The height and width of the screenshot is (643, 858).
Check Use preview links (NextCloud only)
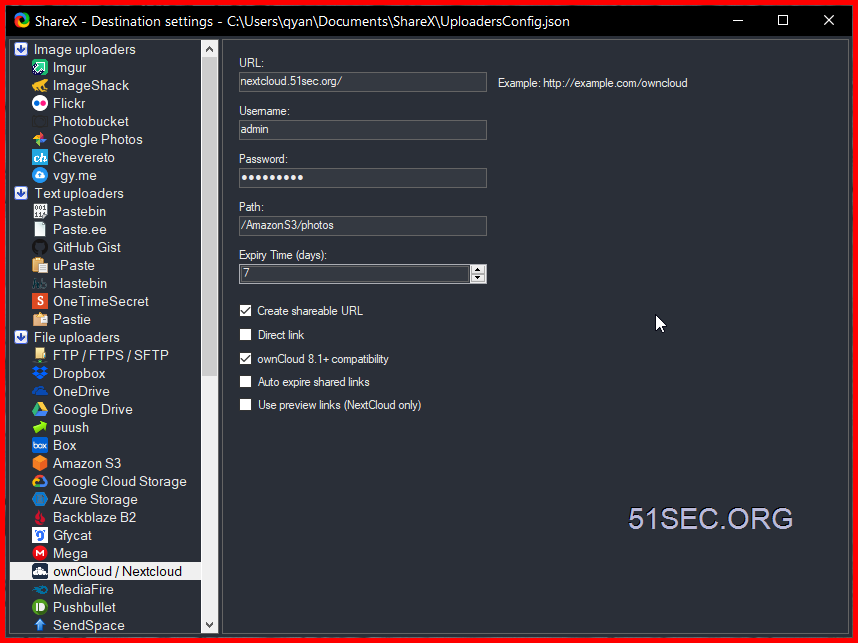click(246, 405)
